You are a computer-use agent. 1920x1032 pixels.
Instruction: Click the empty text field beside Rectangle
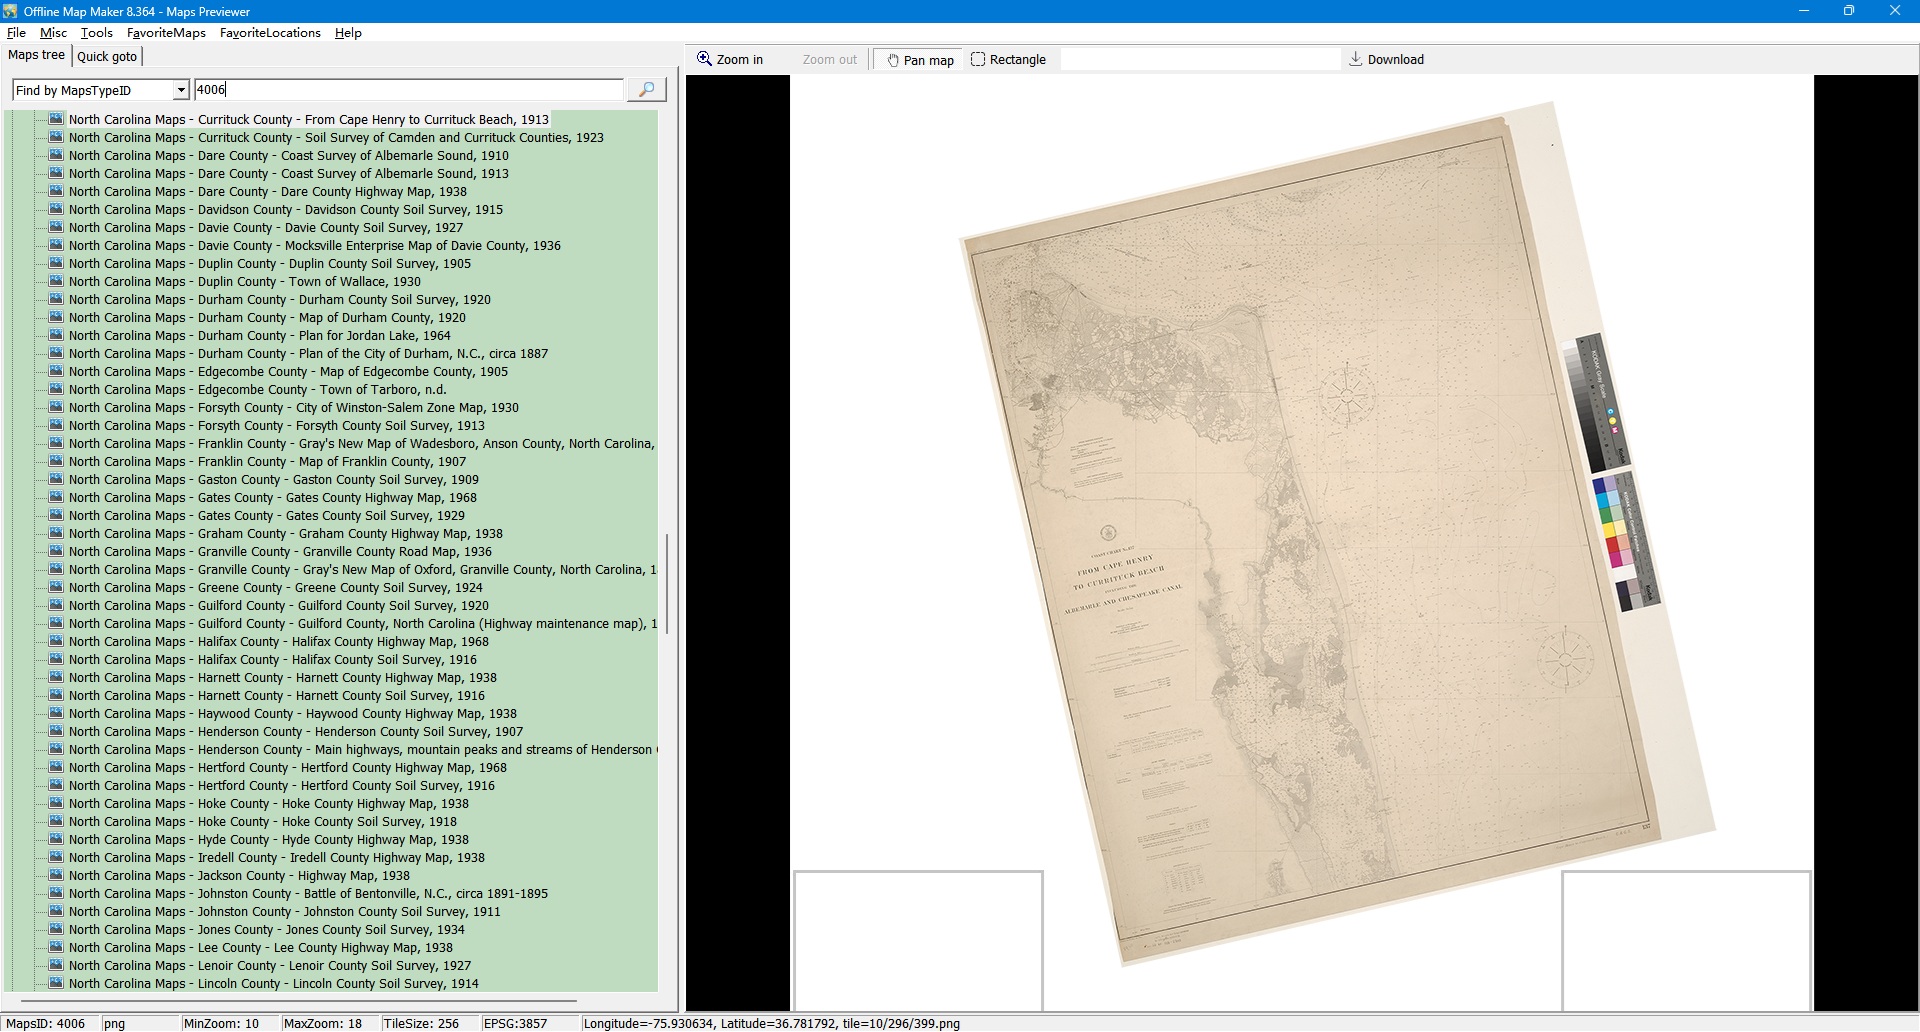[1199, 60]
